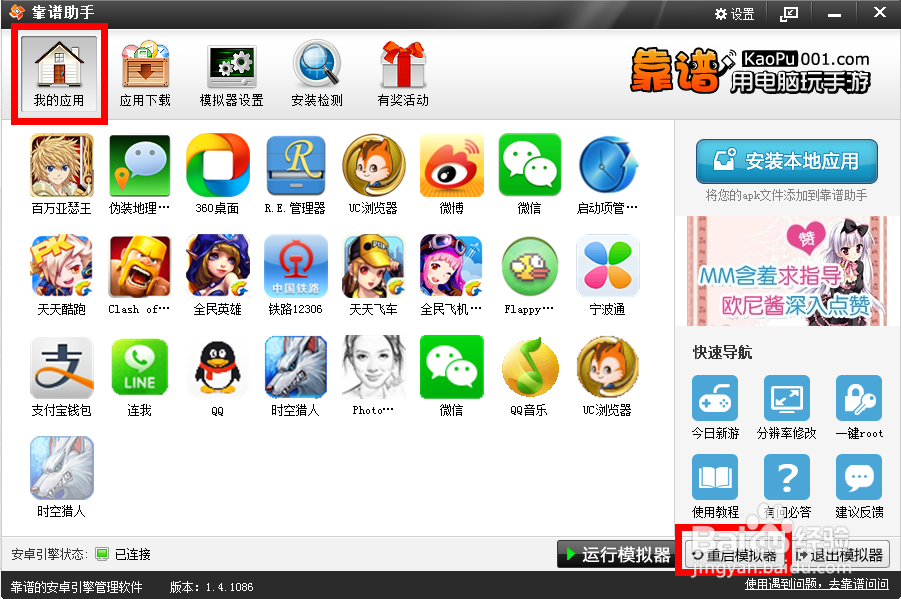Launch UC浏览器 icon in the third row
The image size is (901, 599).
click(608, 367)
